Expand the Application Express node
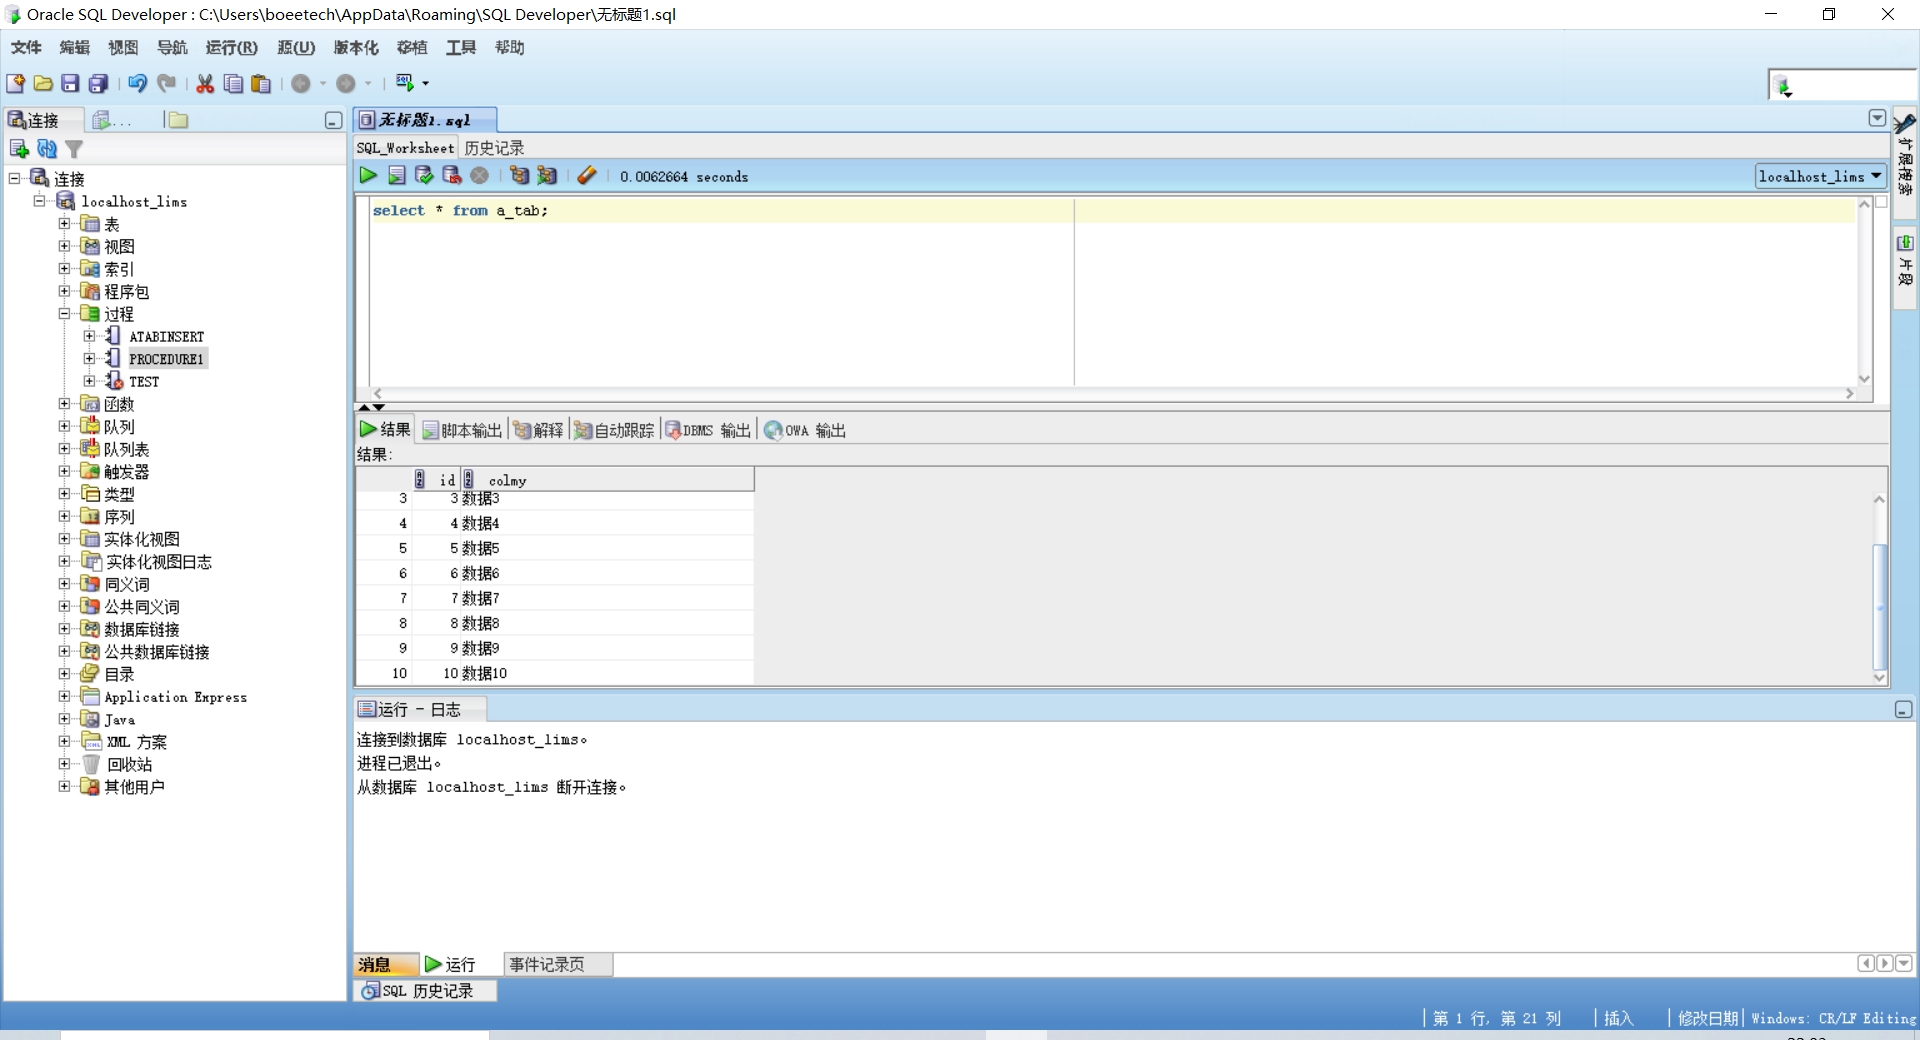 [x=63, y=697]
